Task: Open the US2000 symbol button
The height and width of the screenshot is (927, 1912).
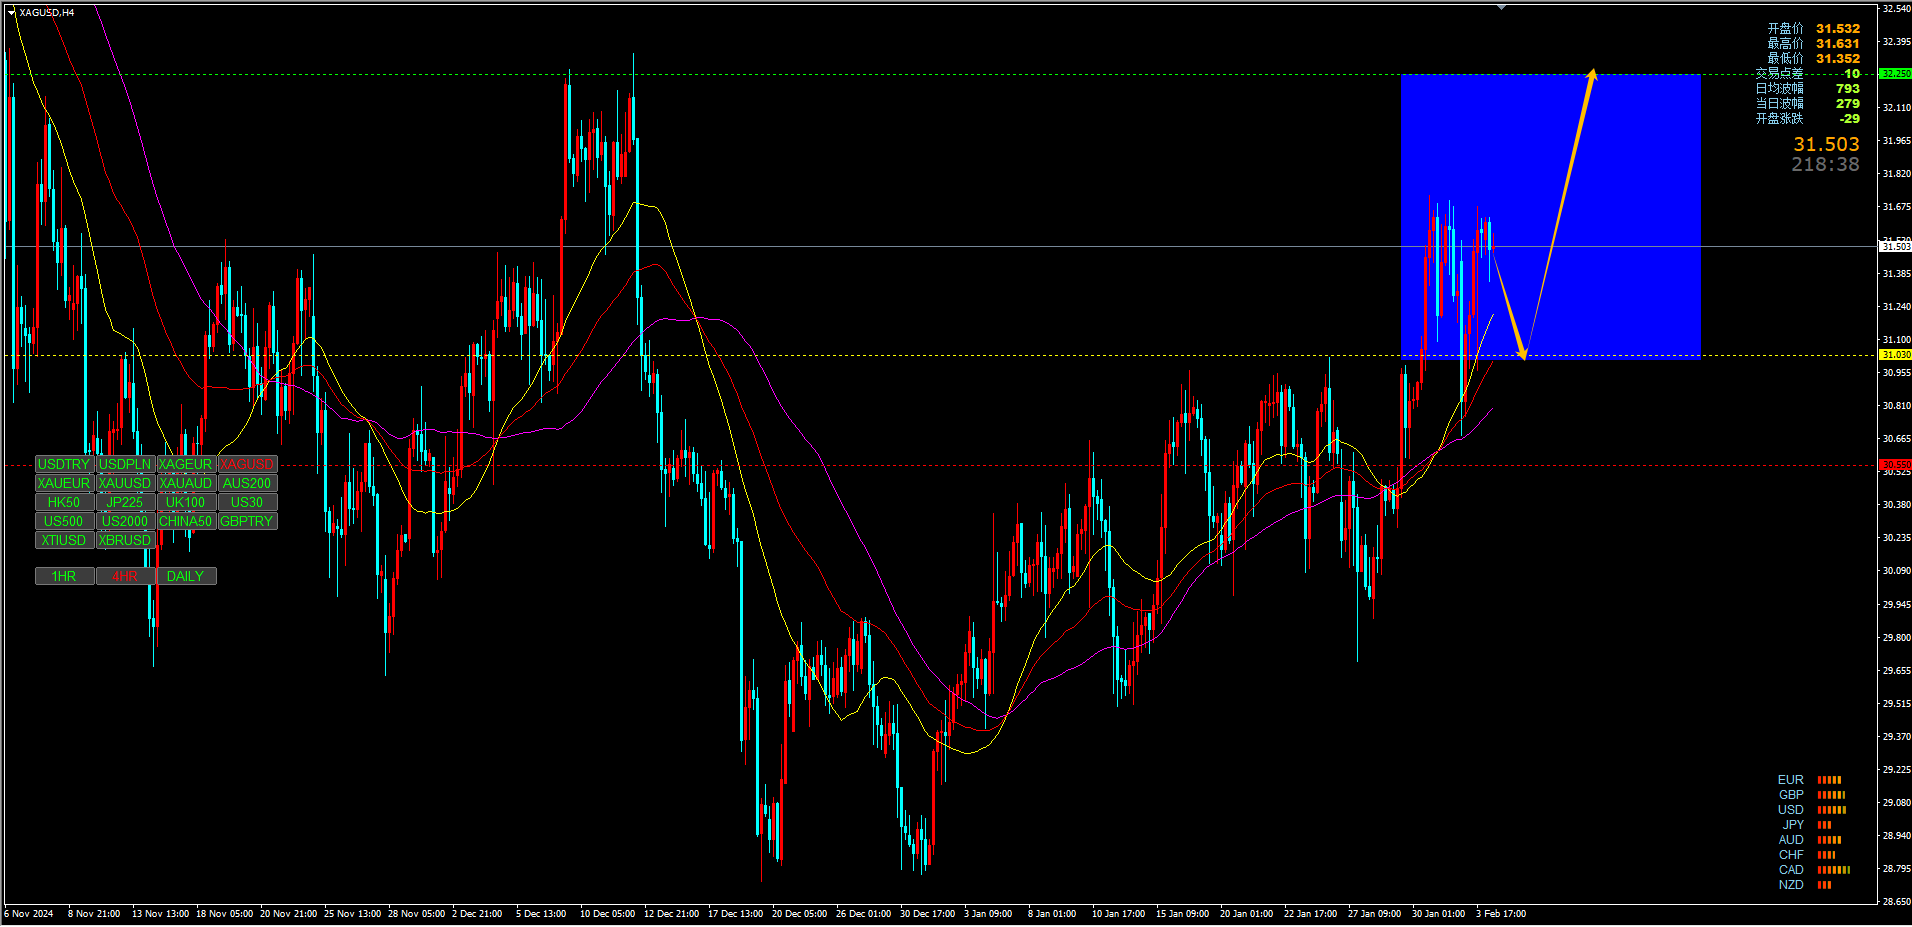Action: pos(125,521)
